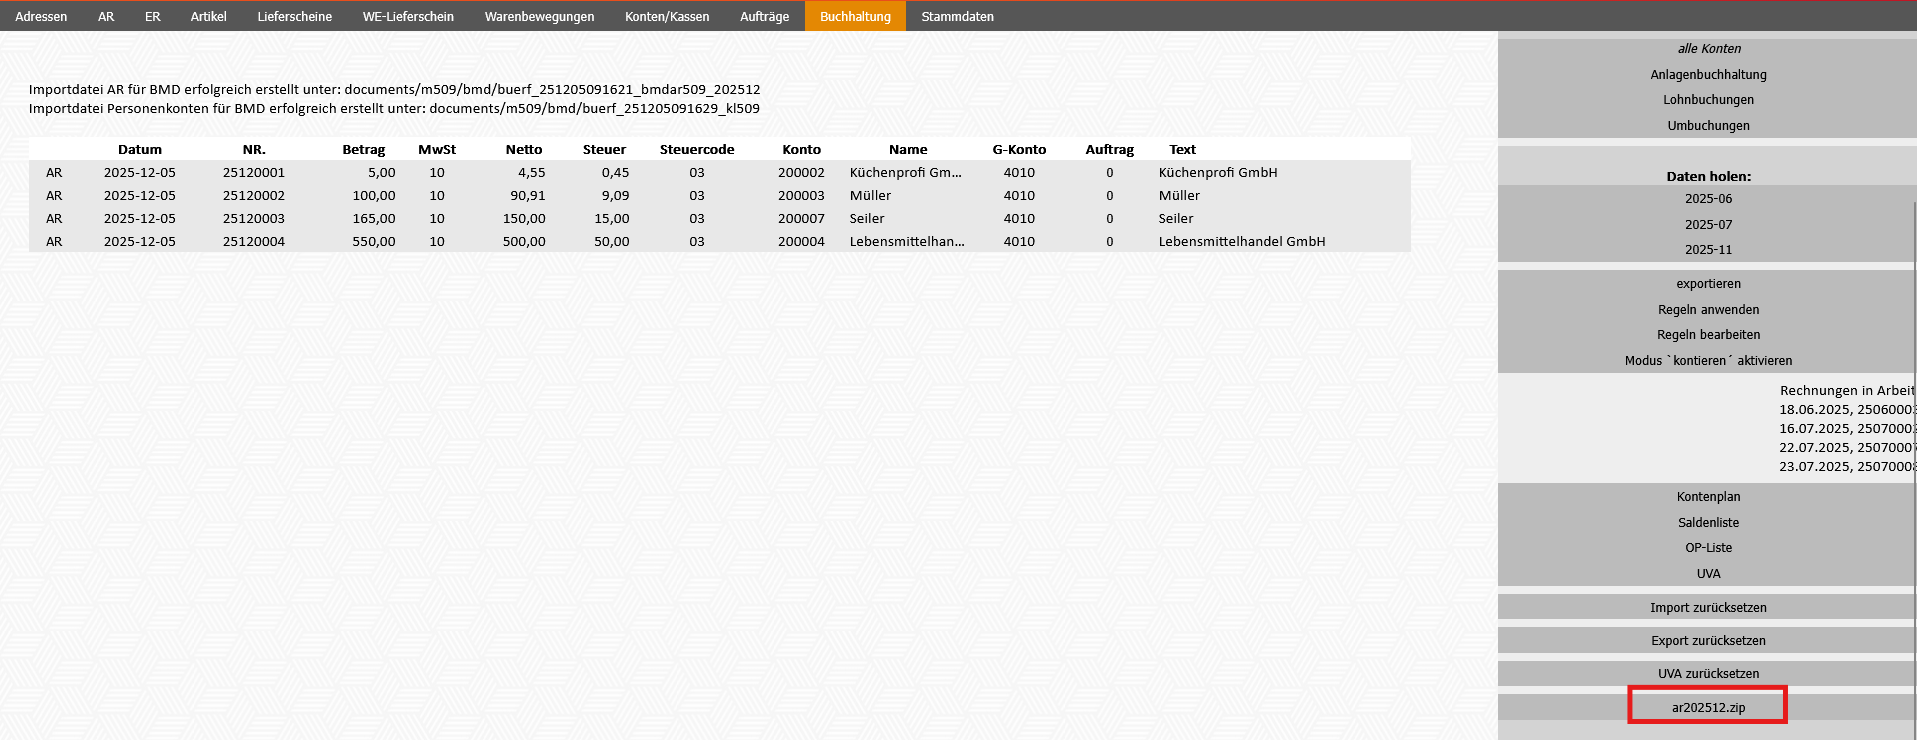The image size is (1917, 740).
Task: Click Import zurücksetzen
Action: pos(1707,608)
